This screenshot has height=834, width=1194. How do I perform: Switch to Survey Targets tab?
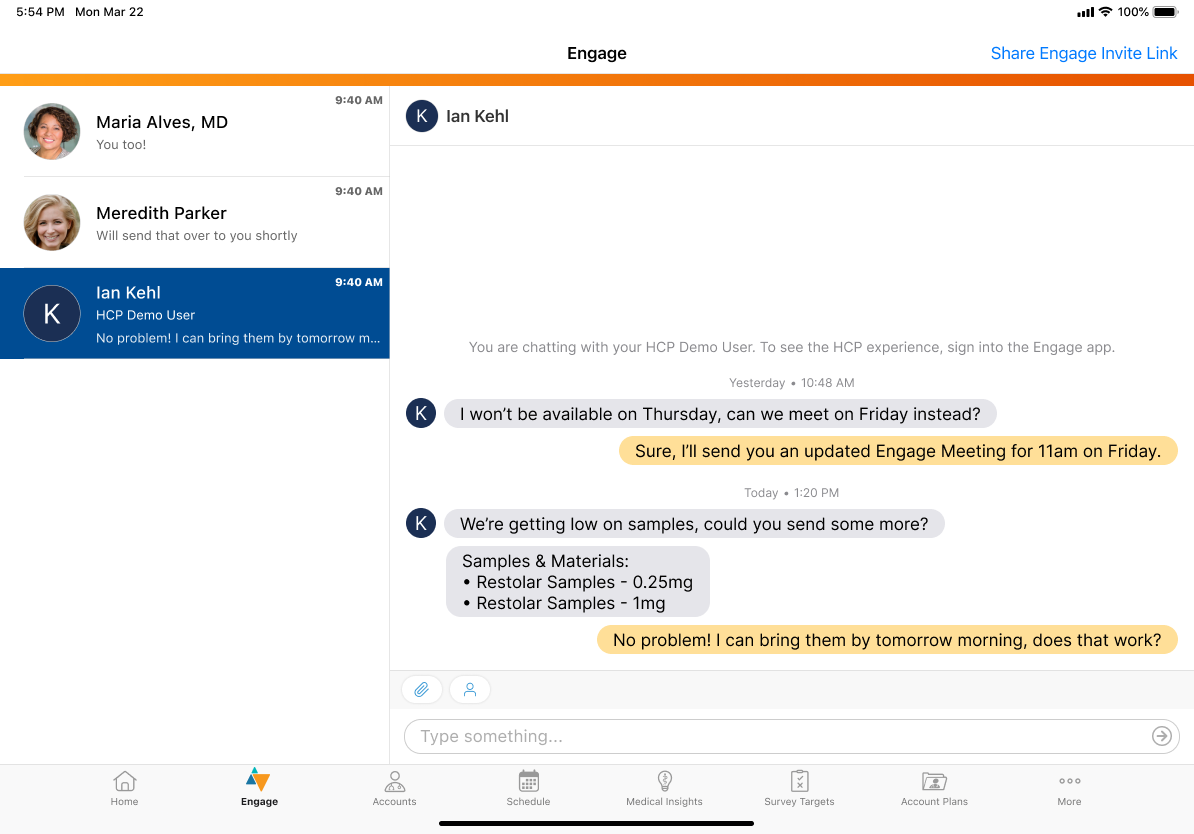(799, 788)
